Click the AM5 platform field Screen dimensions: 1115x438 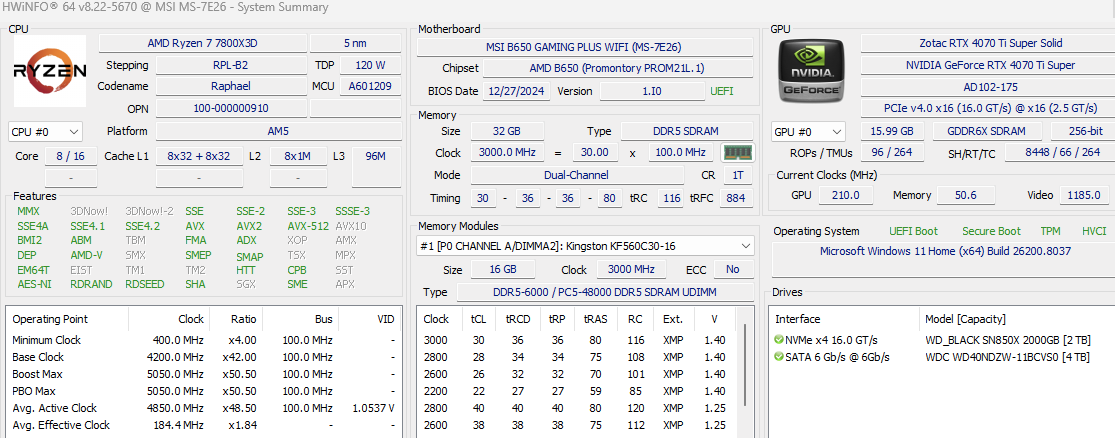coord(278,132)
